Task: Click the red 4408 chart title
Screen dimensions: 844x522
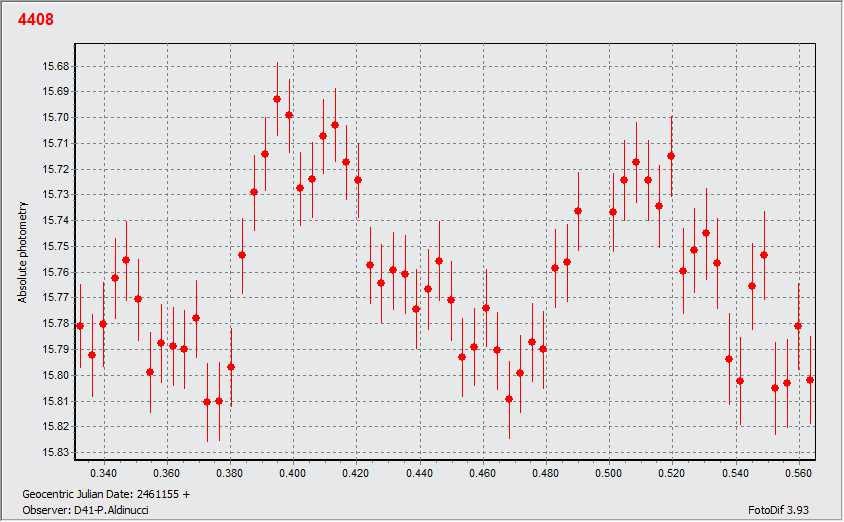Action: coord(36,20)
